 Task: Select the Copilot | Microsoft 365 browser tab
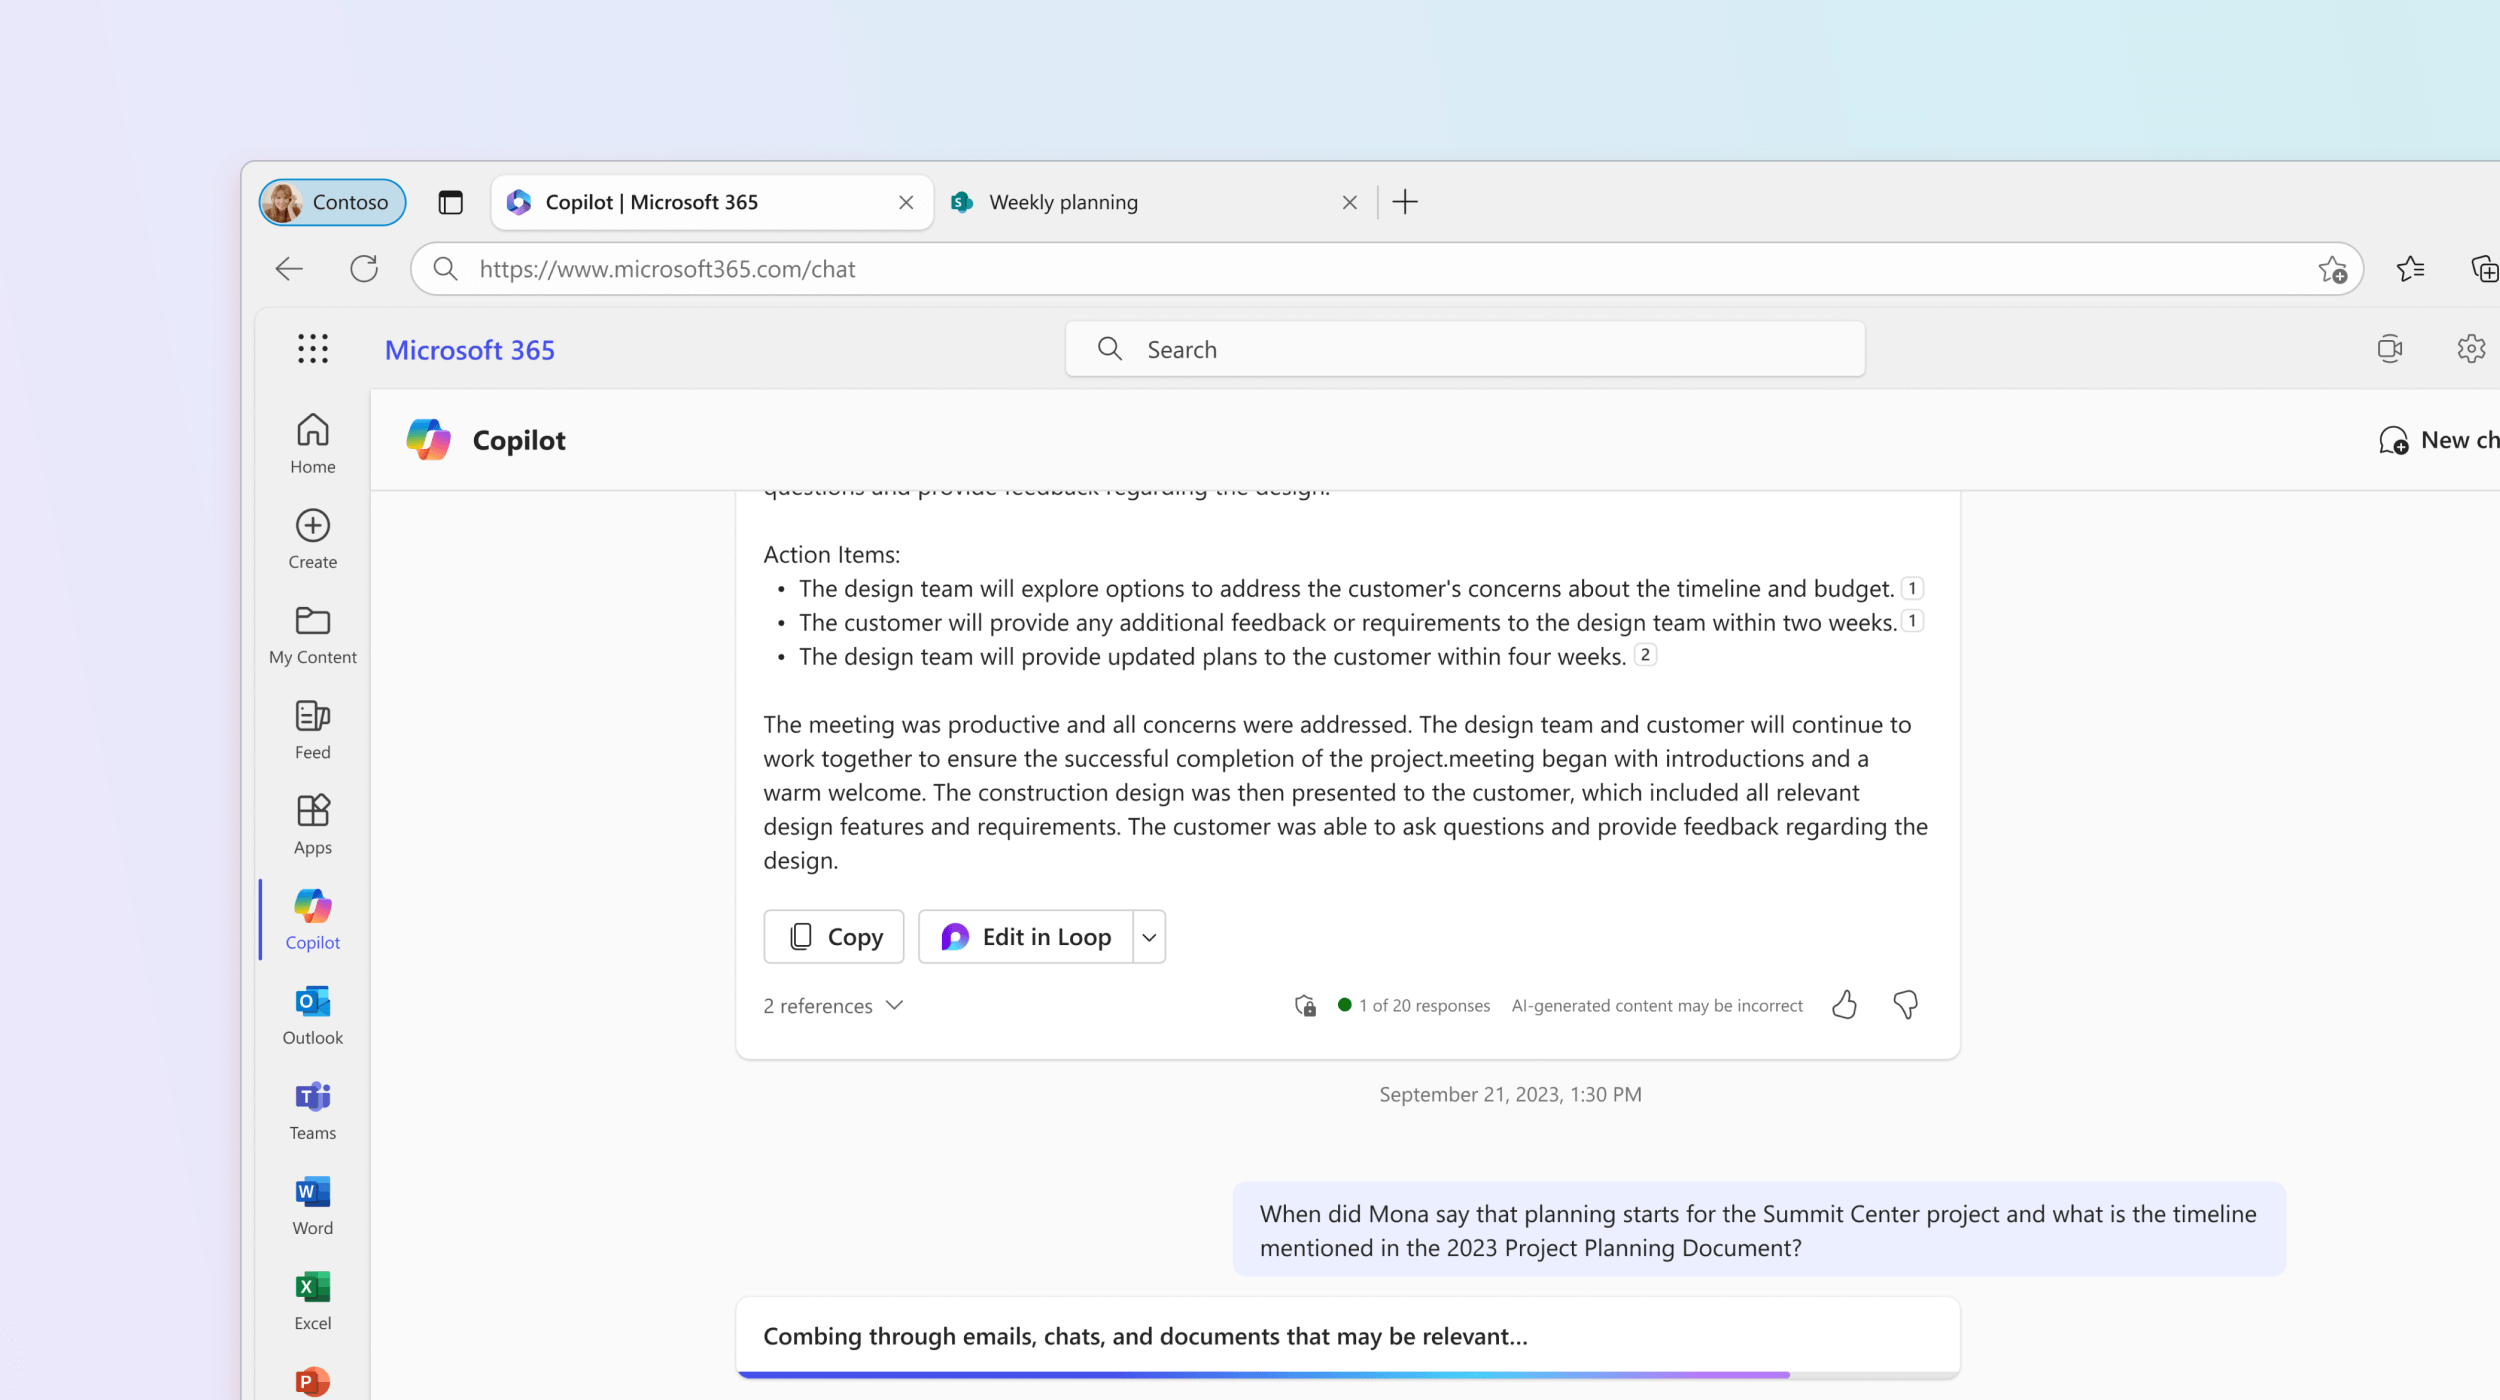(652, 201)
